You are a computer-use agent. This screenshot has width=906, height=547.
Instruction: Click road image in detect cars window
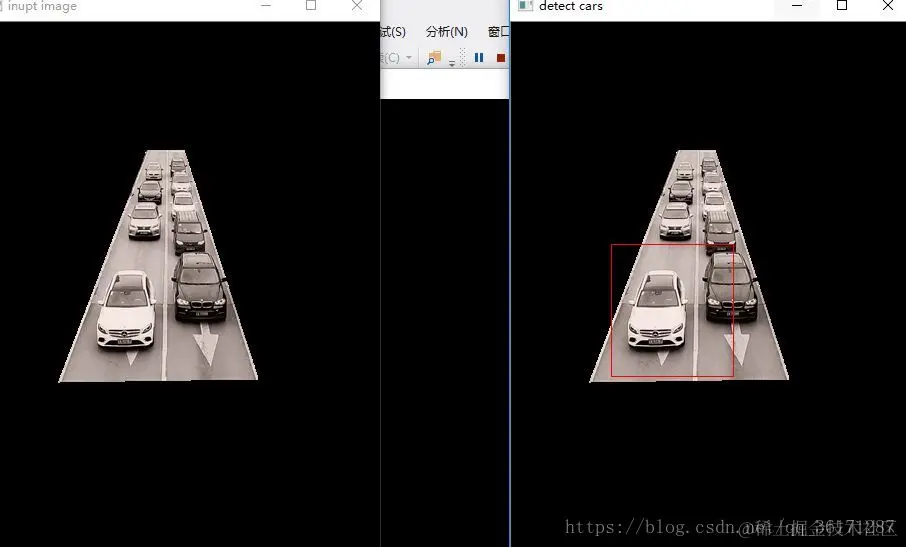coord(689,266)
